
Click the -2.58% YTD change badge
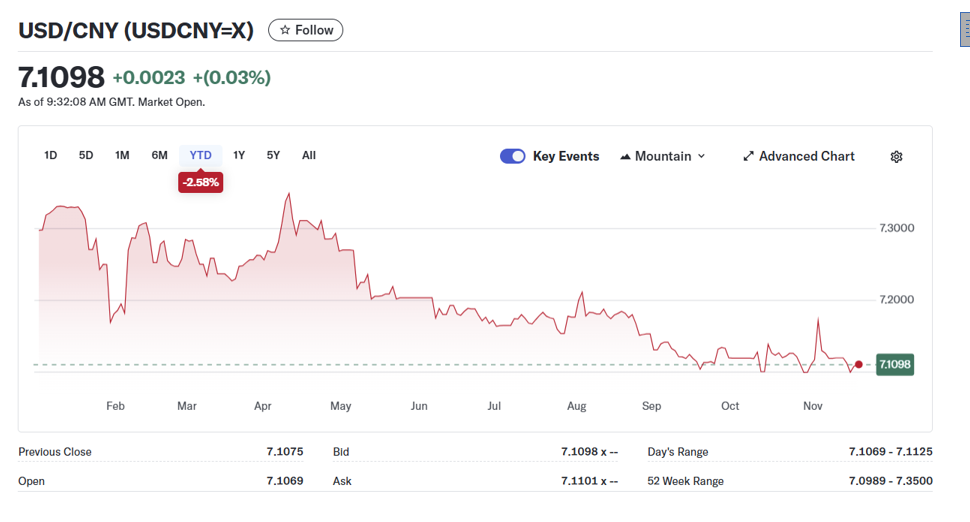[201, 182]
